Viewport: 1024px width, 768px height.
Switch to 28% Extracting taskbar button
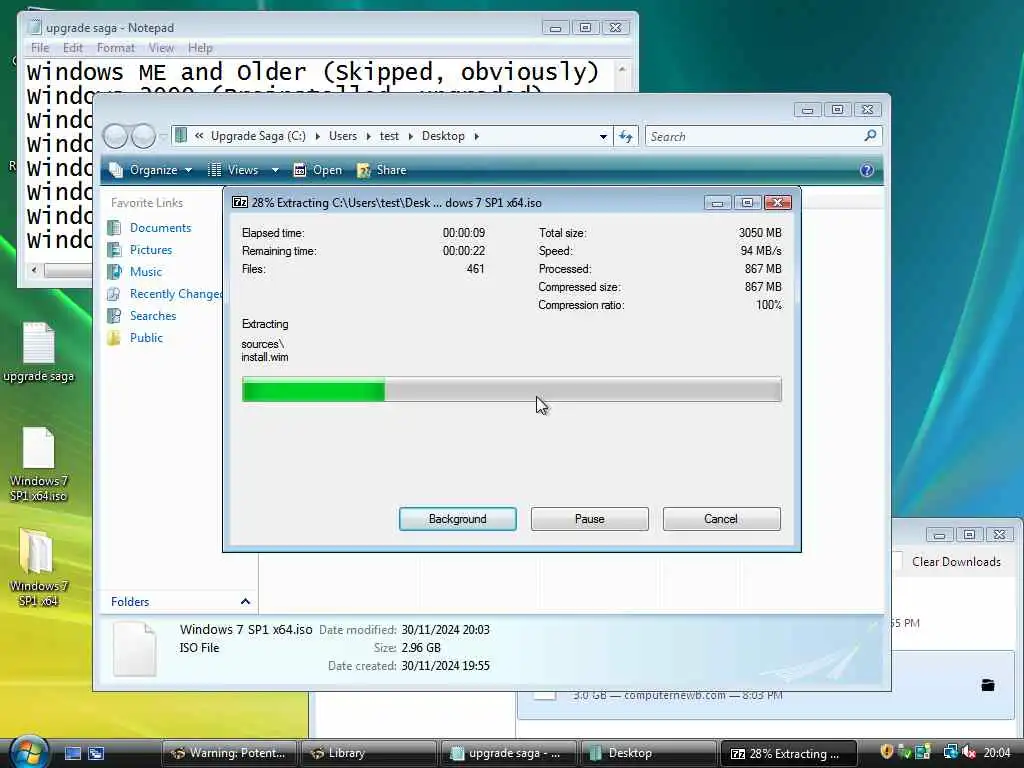788,754
